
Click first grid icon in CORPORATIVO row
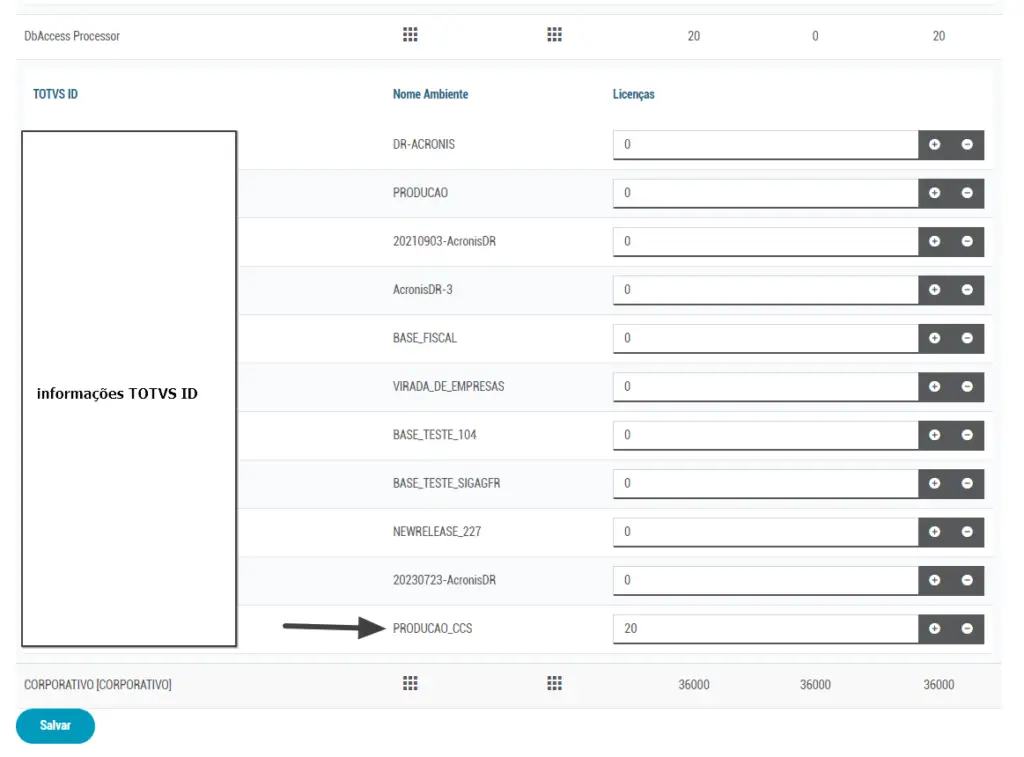coord(410,684)
